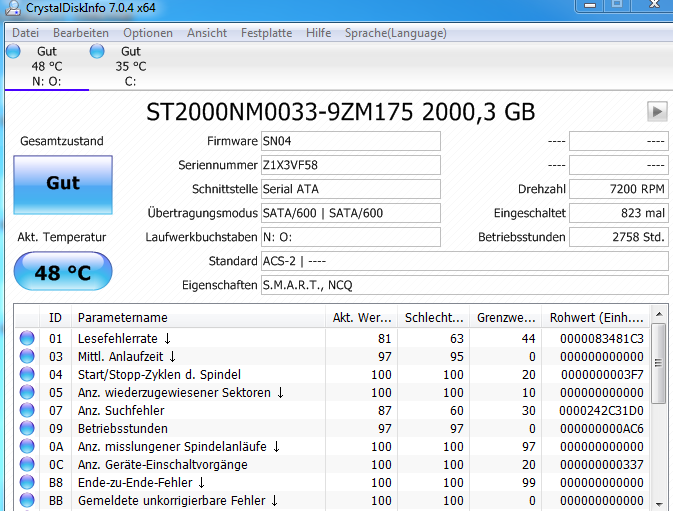The height and width of the screenshot is (511, 673).
Task: Click the Laufwerkbuchstaben field N: O:
Action: [351, 237]
